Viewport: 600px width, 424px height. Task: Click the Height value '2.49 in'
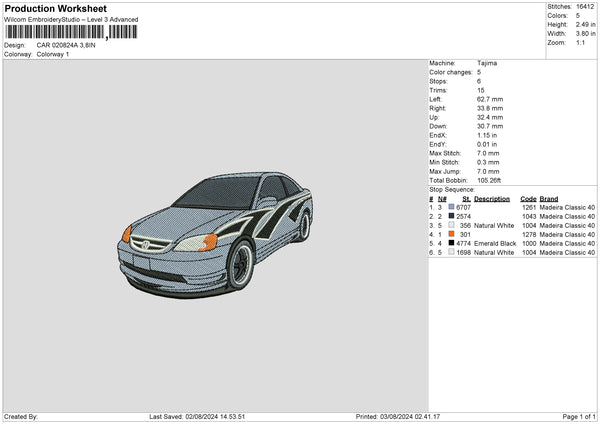tap(585, 24)
